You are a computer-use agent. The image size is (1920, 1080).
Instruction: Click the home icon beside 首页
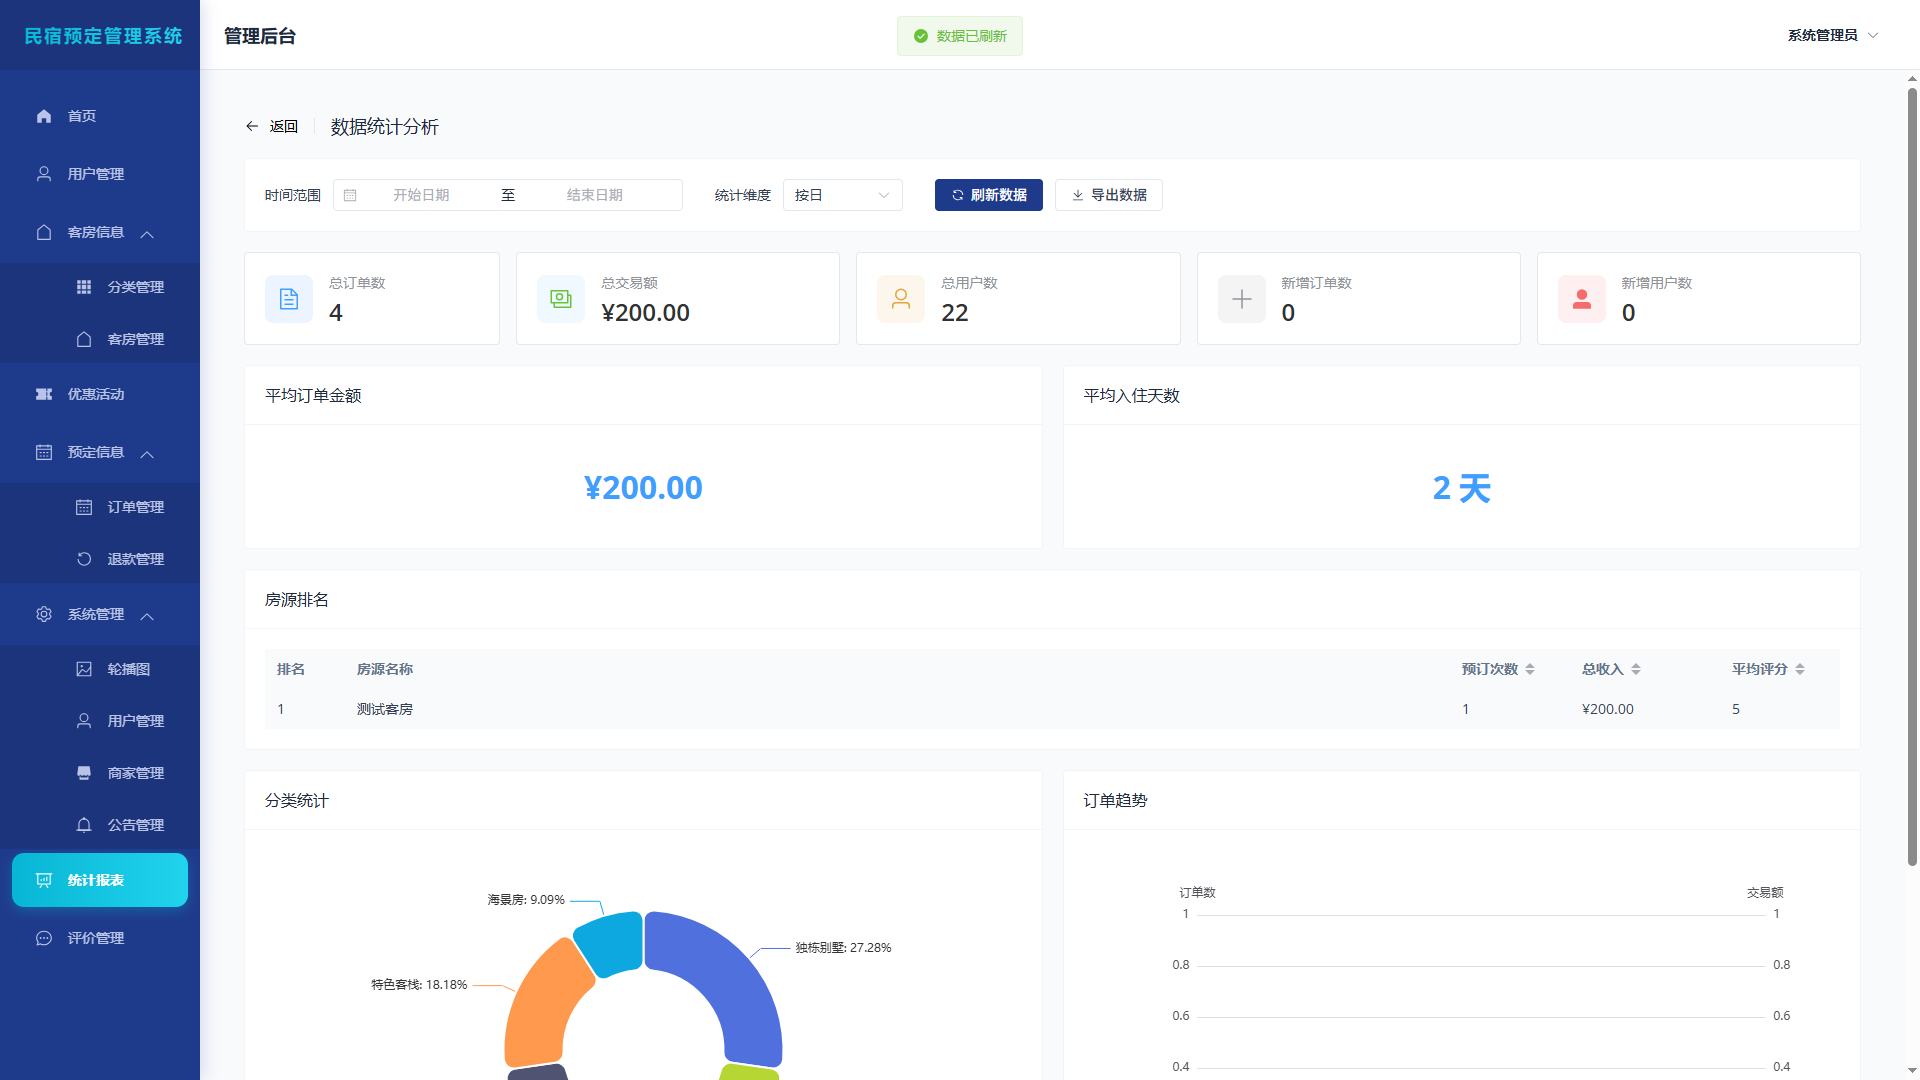[44, 116]
